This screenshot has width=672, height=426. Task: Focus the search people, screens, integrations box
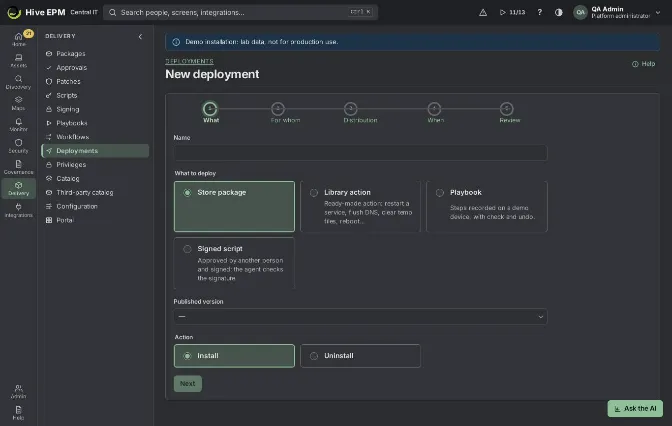pos(240,12)
